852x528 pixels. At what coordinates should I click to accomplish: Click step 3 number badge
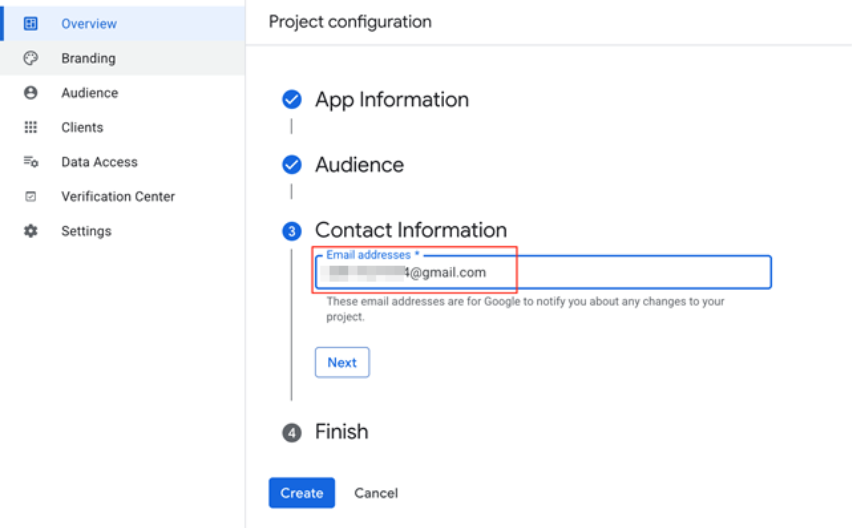pos(292,231)
